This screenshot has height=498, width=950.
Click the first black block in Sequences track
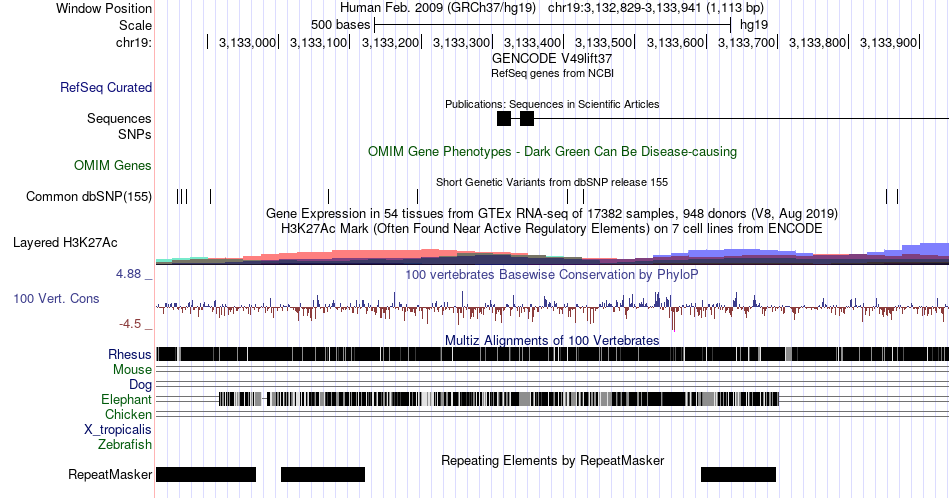(503, 119)
